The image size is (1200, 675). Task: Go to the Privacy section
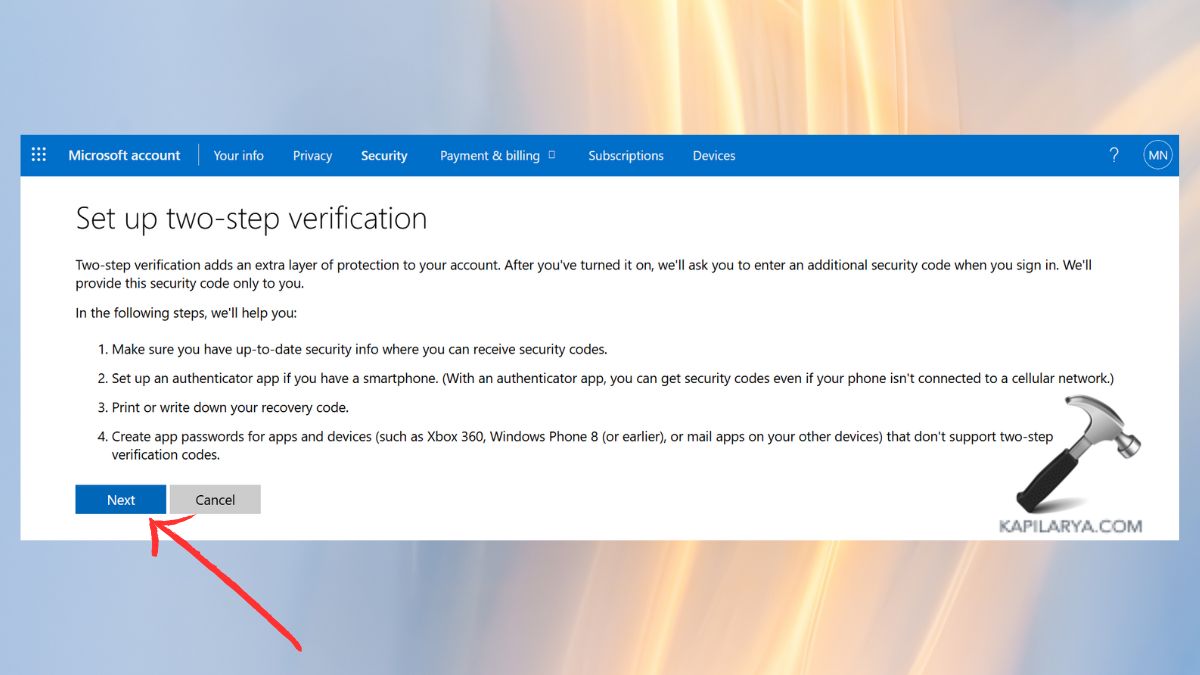312,155
